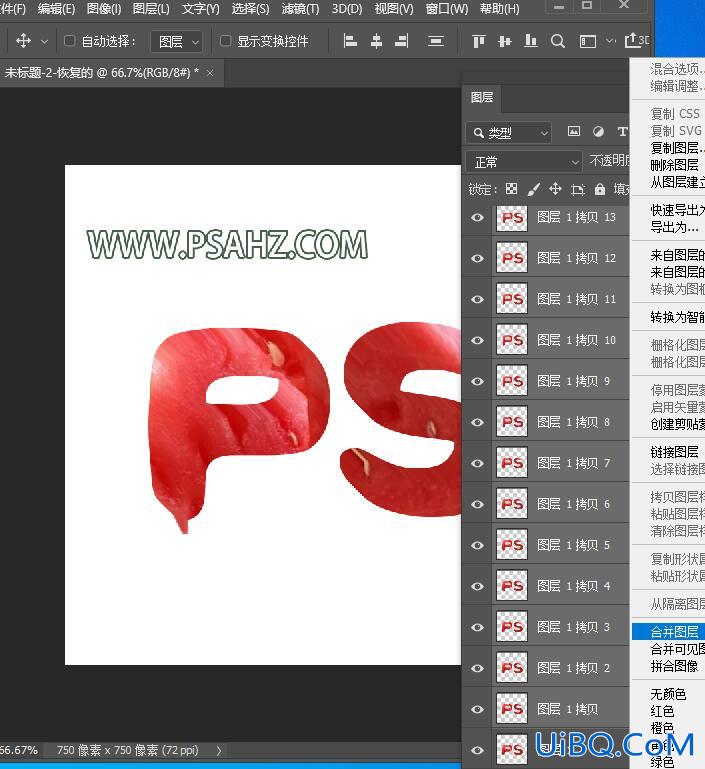Click 750 像素 x 750 像素 status info
Viewport: 705px width, 769px height.
pyautogui.click(x=127, y=750)
